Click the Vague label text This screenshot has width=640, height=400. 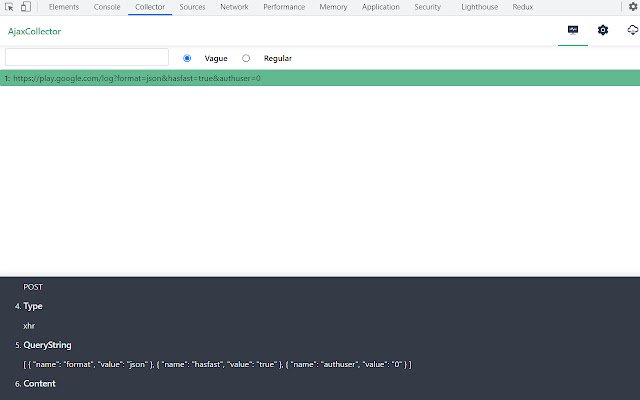(x=216, y=58)
